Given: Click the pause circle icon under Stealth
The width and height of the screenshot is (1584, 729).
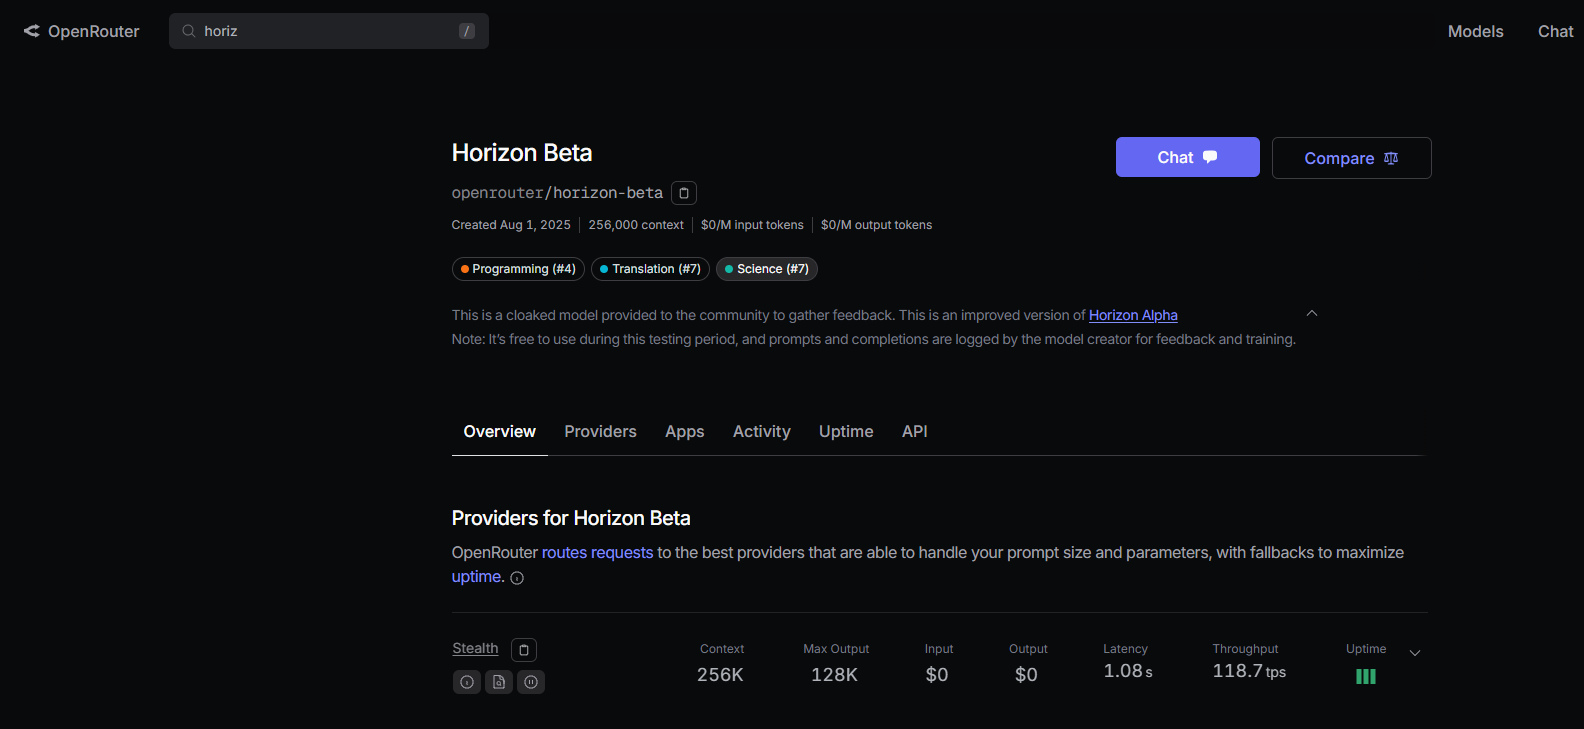Looking at the screenshot, I should click(x=531, y=682).
